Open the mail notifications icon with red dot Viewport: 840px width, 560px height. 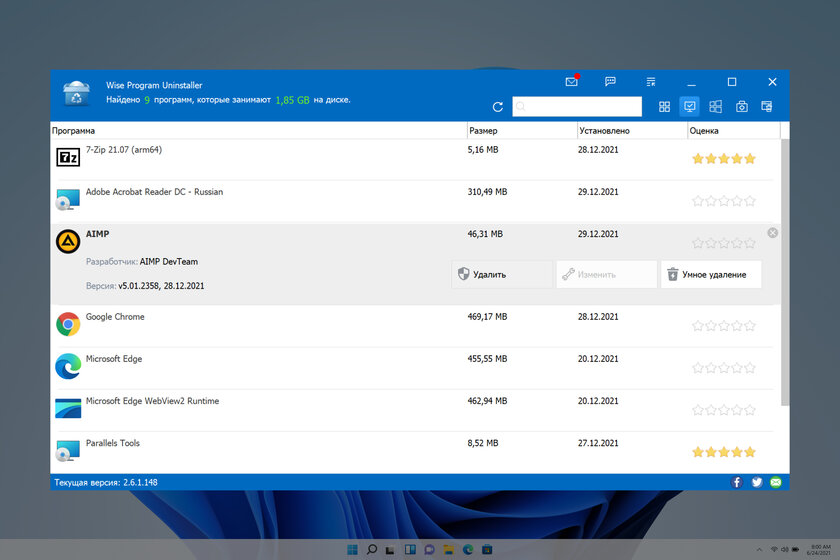coord(572,81)
